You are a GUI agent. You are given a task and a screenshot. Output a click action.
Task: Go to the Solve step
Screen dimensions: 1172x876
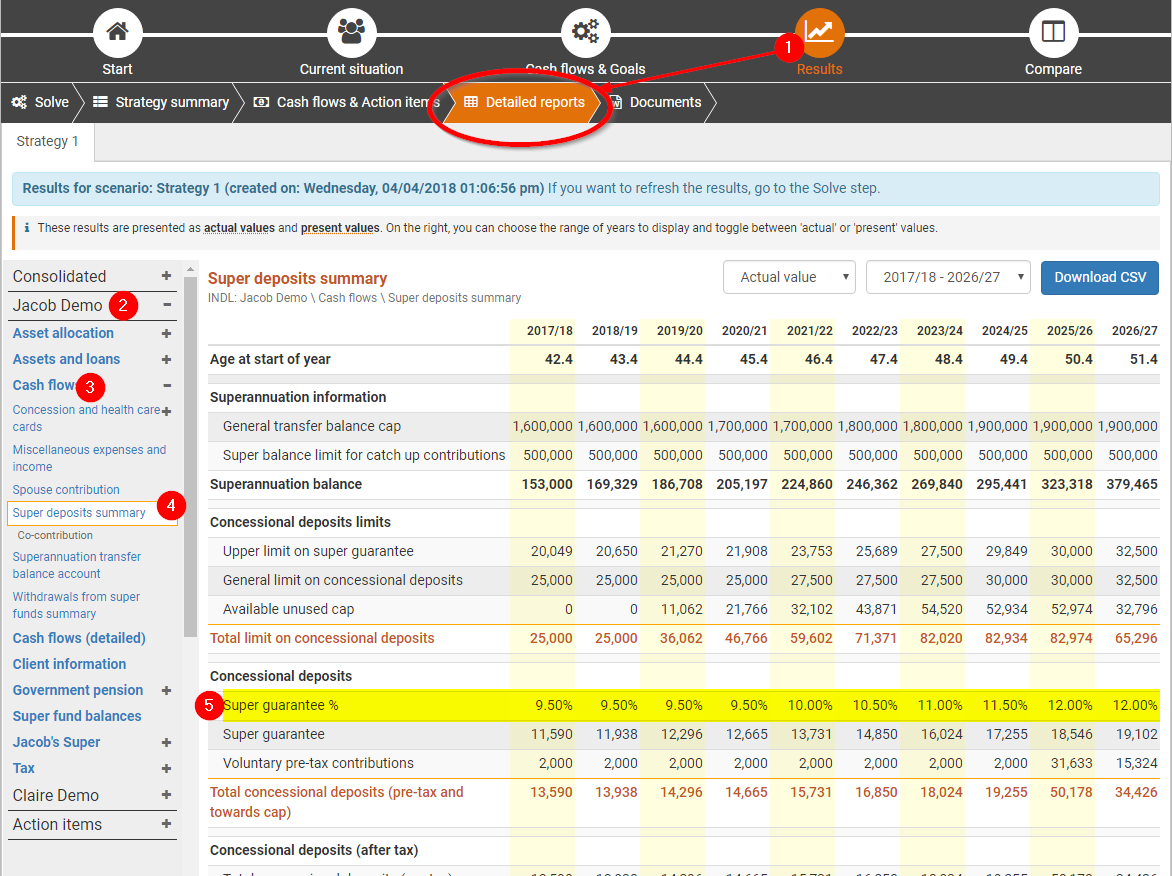click(41, 102)
